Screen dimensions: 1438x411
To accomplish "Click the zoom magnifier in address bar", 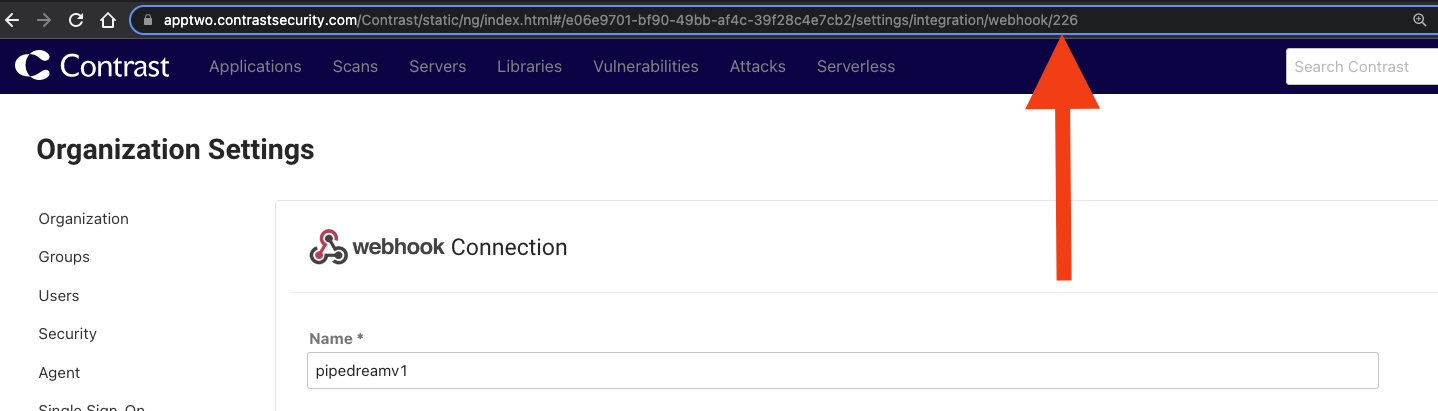I will coord(1419,19).
